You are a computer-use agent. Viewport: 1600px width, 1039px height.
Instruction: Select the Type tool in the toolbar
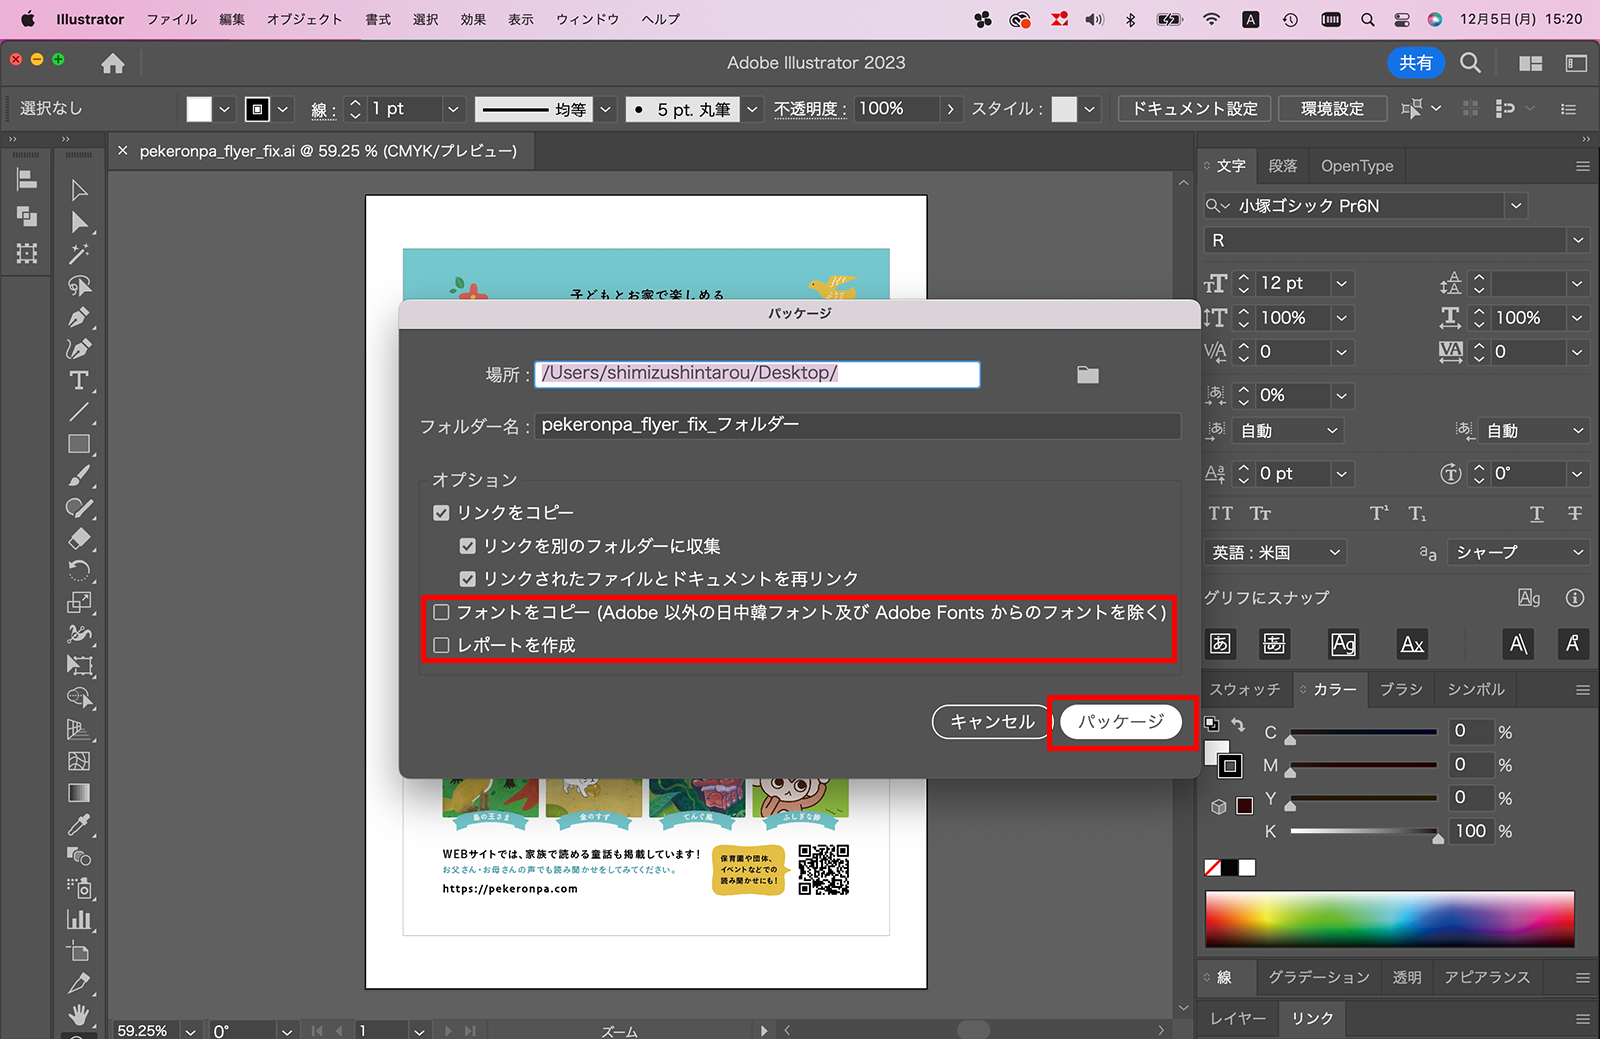point(81,380)
